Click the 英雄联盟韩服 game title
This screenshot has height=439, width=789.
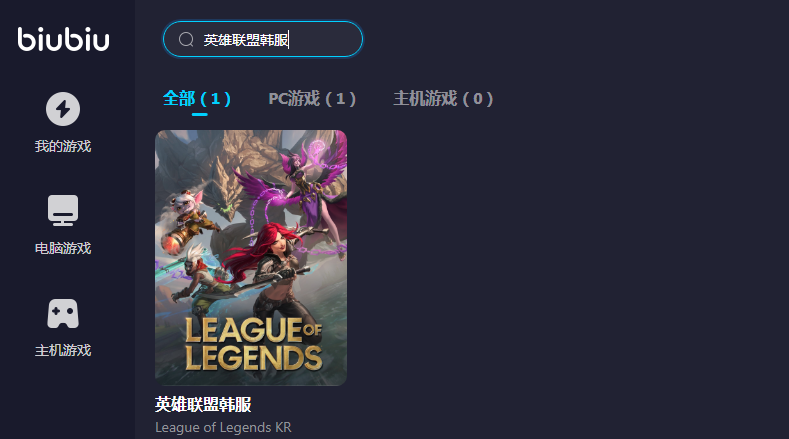203,404
